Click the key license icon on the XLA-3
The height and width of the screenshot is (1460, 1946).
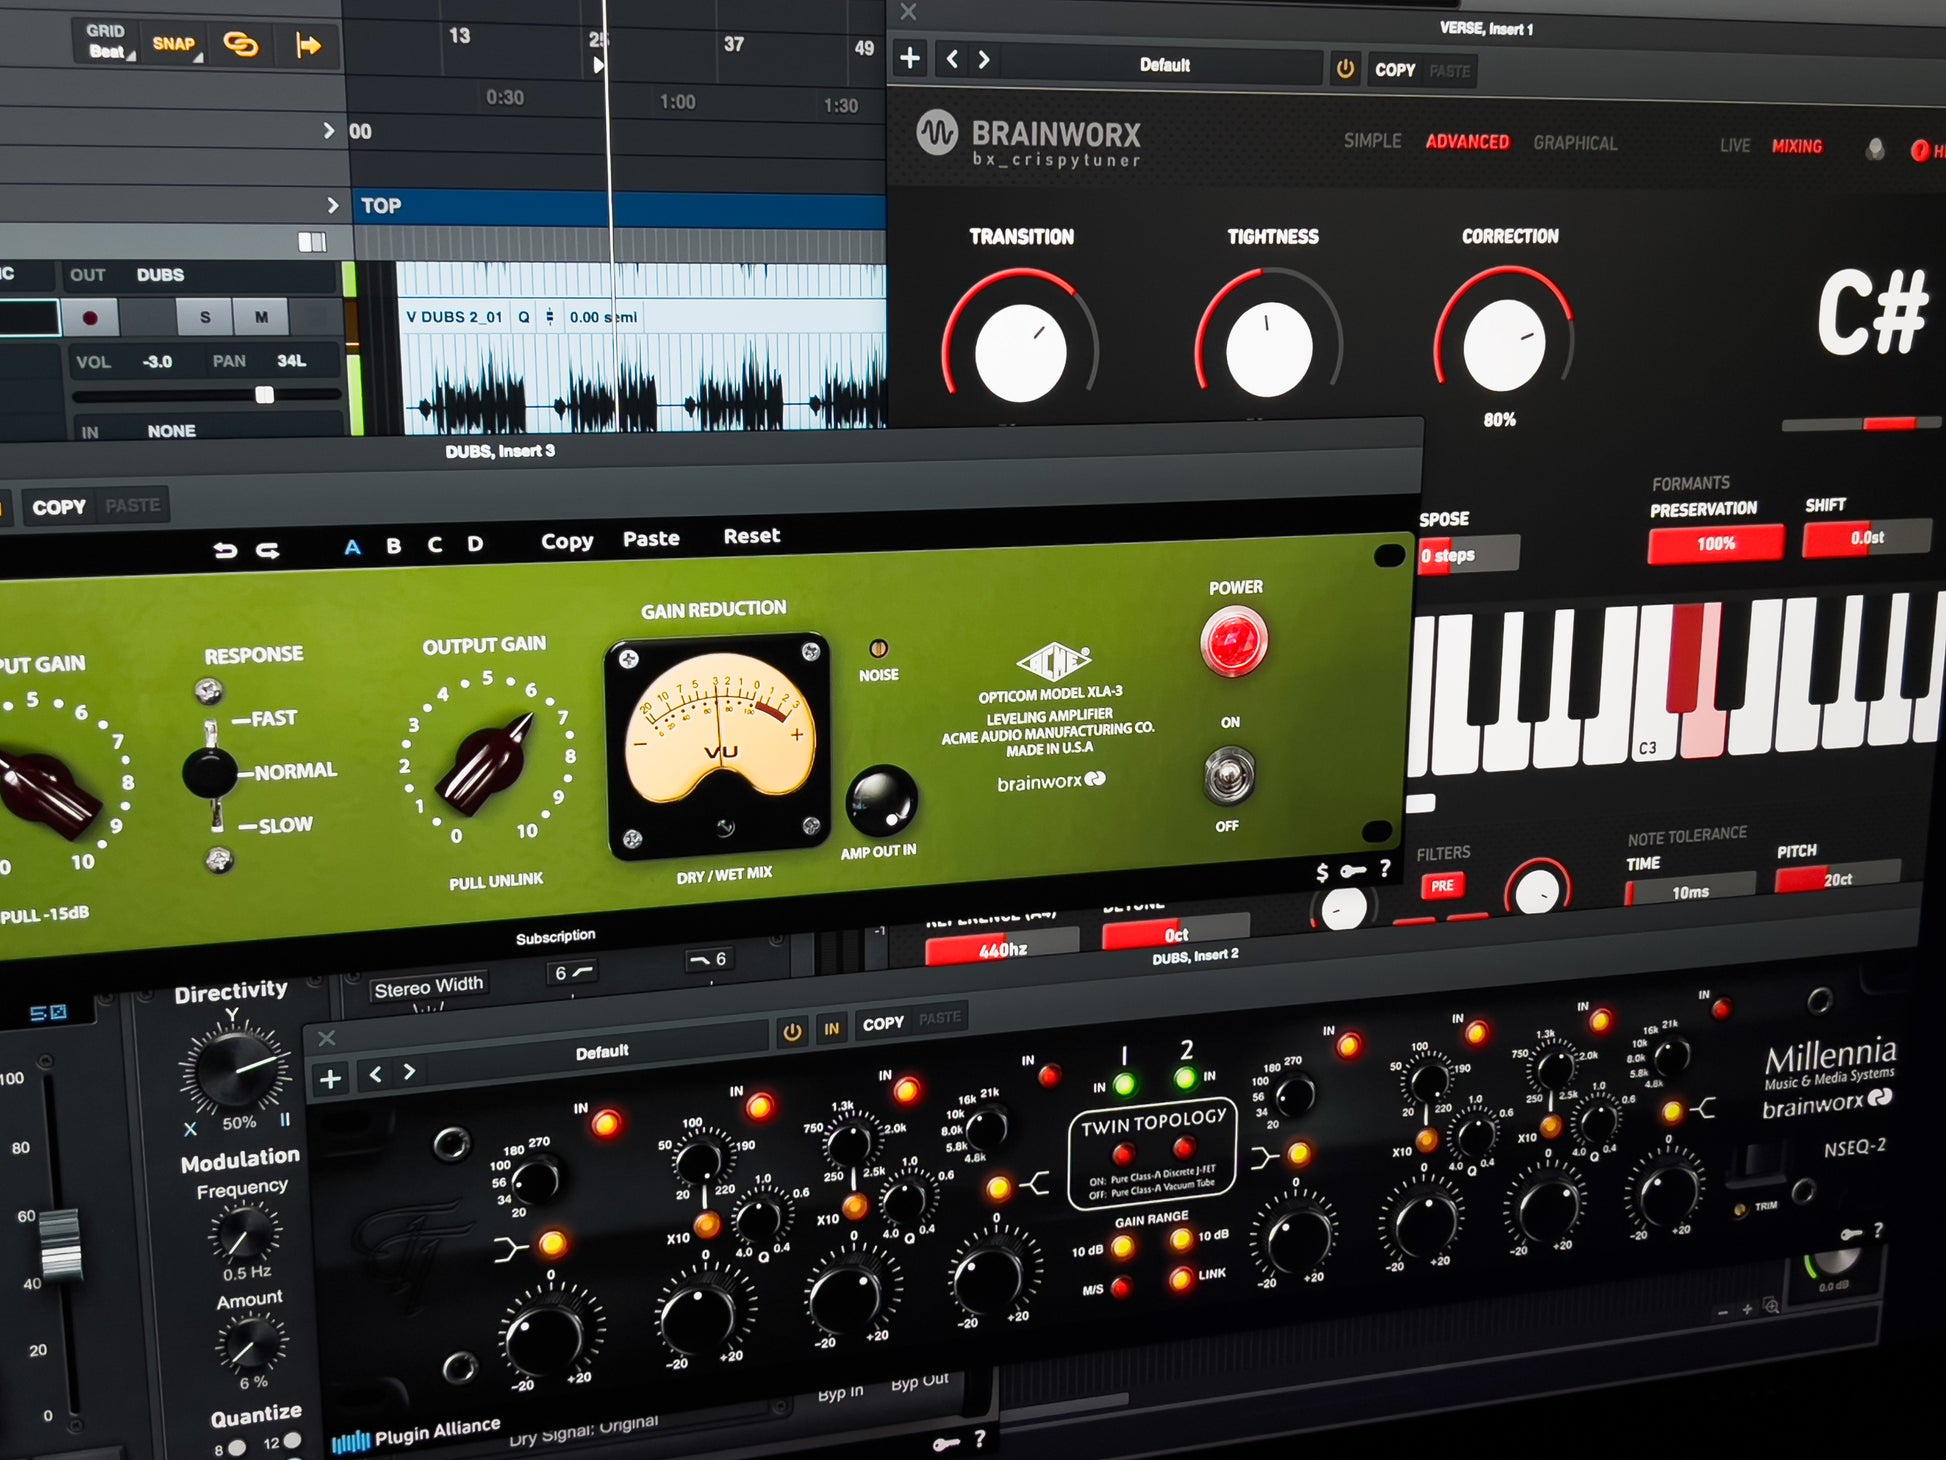pos(1353,871)
